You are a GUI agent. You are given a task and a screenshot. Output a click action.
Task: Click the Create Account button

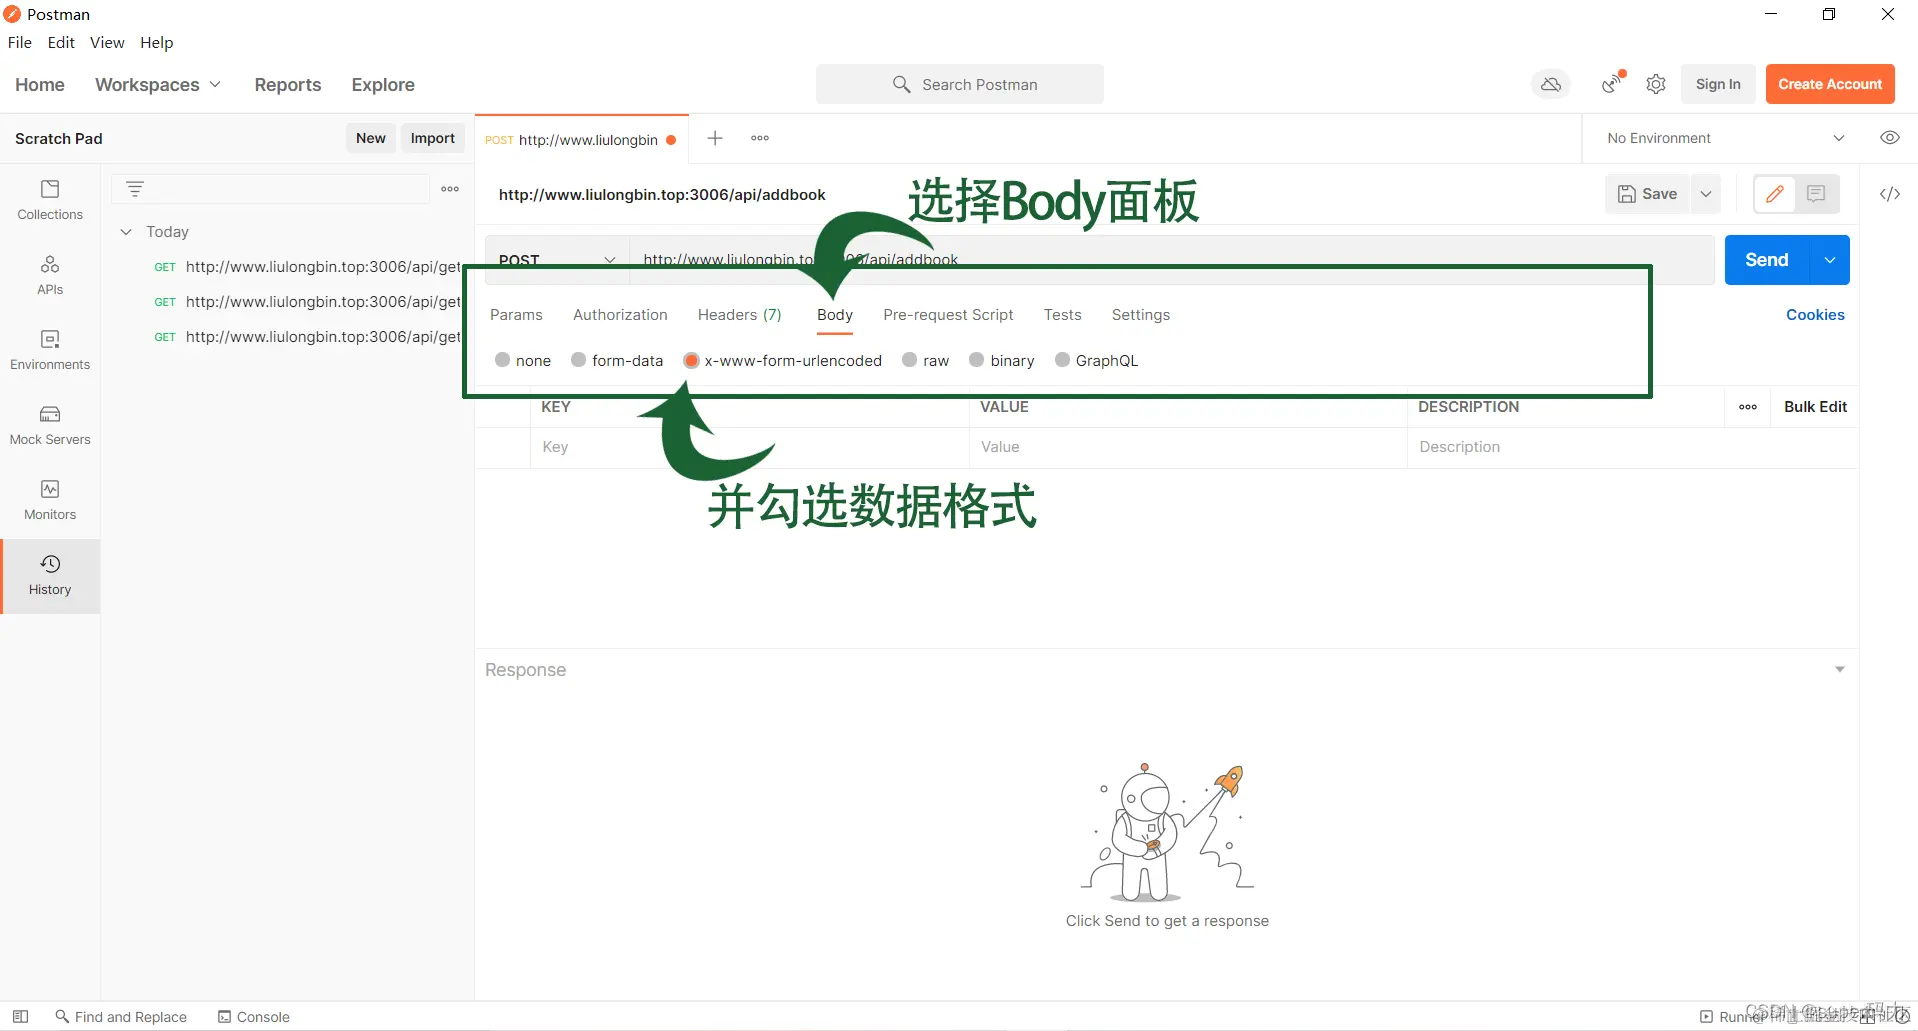[x=1830, y=84]
